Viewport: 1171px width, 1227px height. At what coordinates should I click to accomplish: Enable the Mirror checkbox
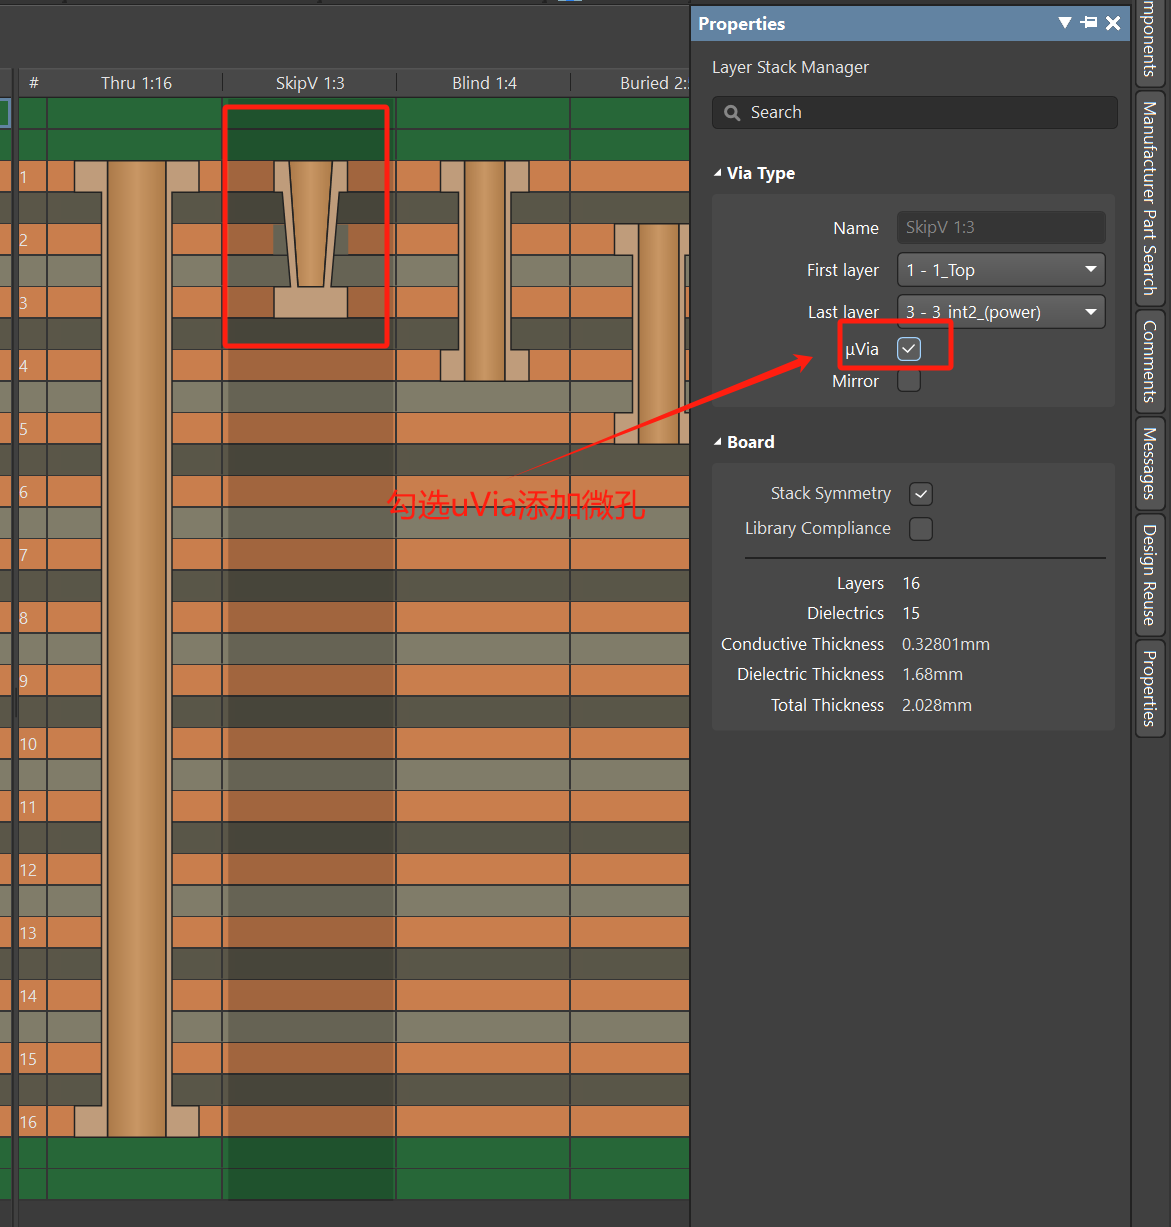pyautogui.click(x=909, y=381)
